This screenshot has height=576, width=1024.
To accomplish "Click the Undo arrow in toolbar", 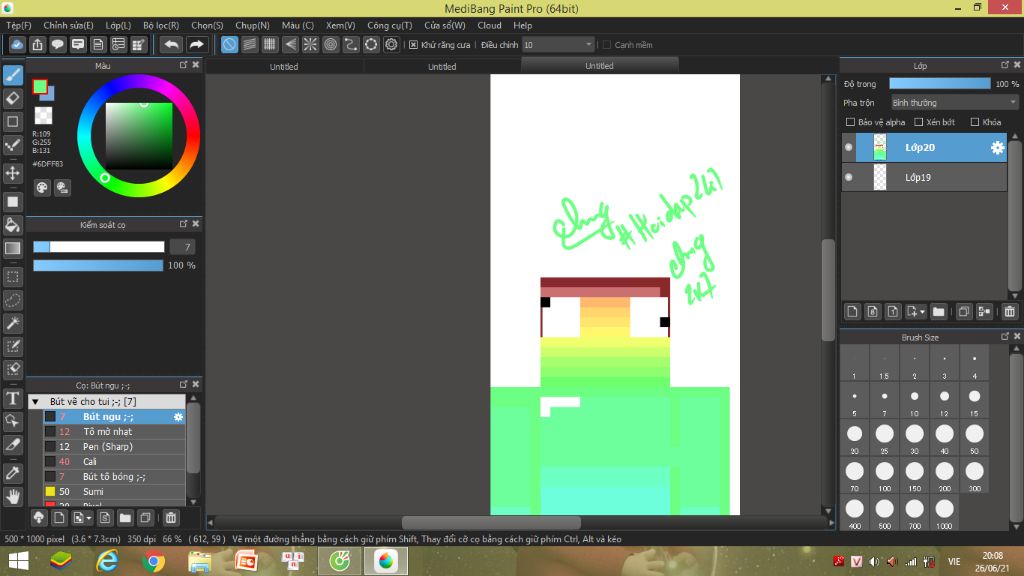I will (171, 44).
